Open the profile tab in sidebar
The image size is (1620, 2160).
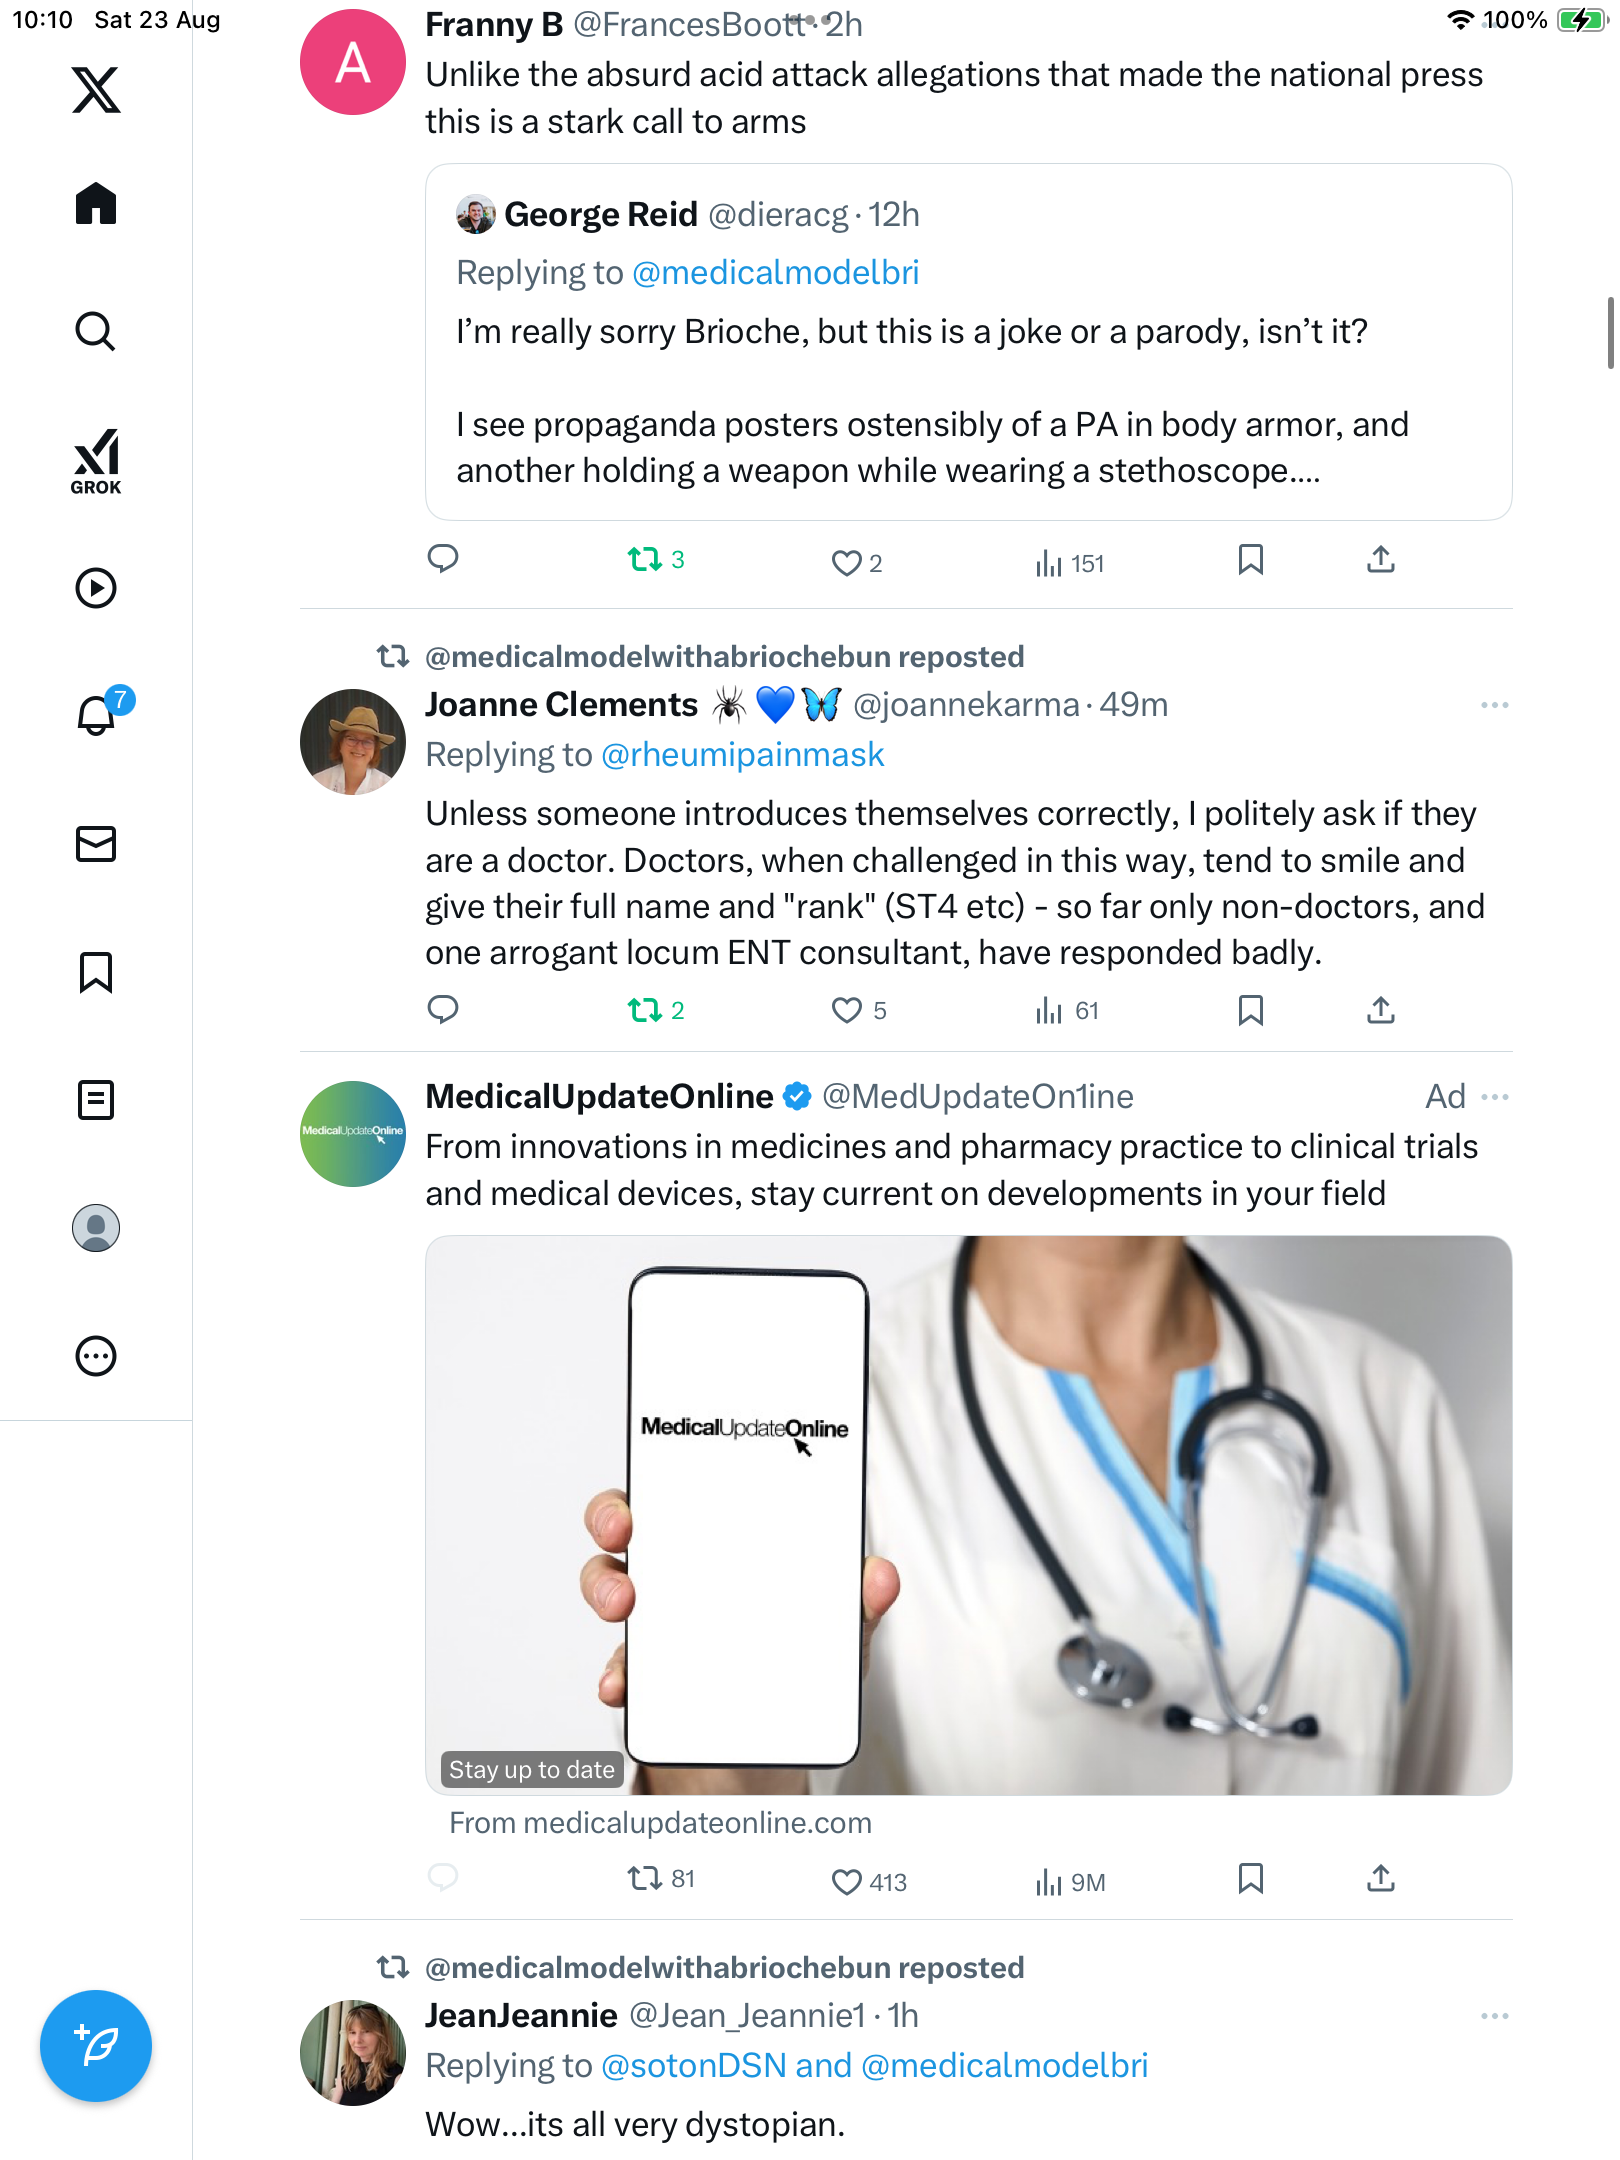pos(96,1228)
